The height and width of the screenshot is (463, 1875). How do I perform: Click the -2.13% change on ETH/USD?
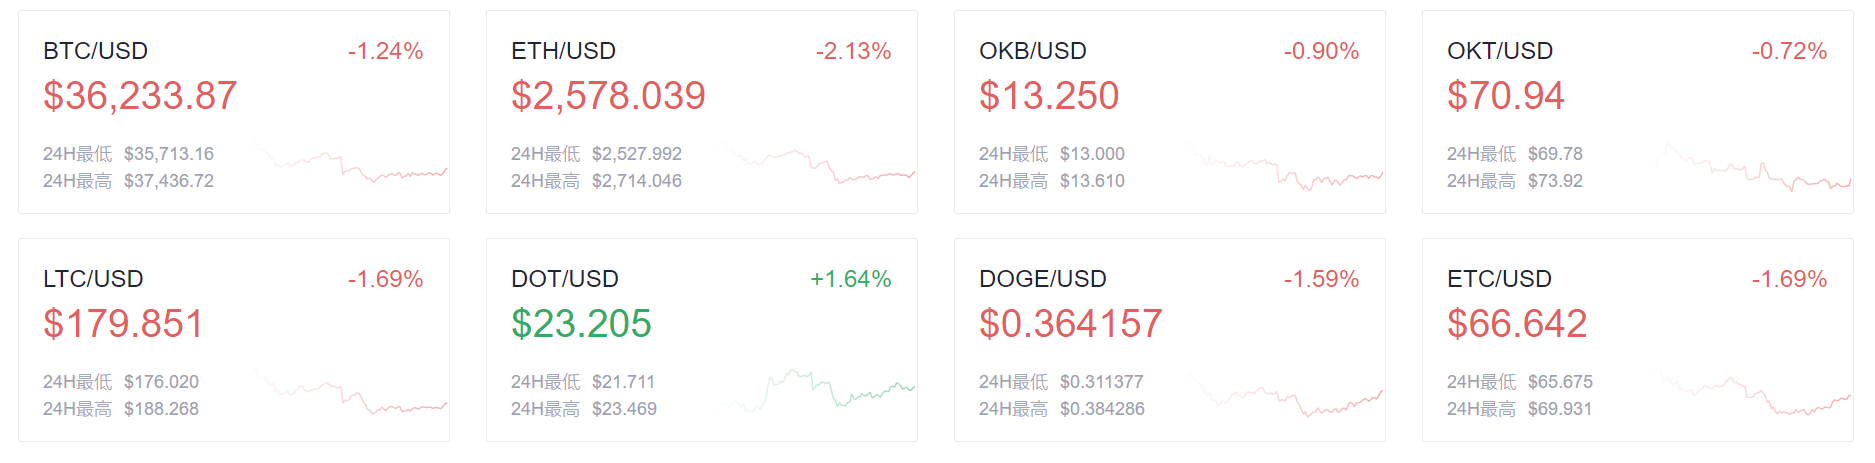point(853,51)
